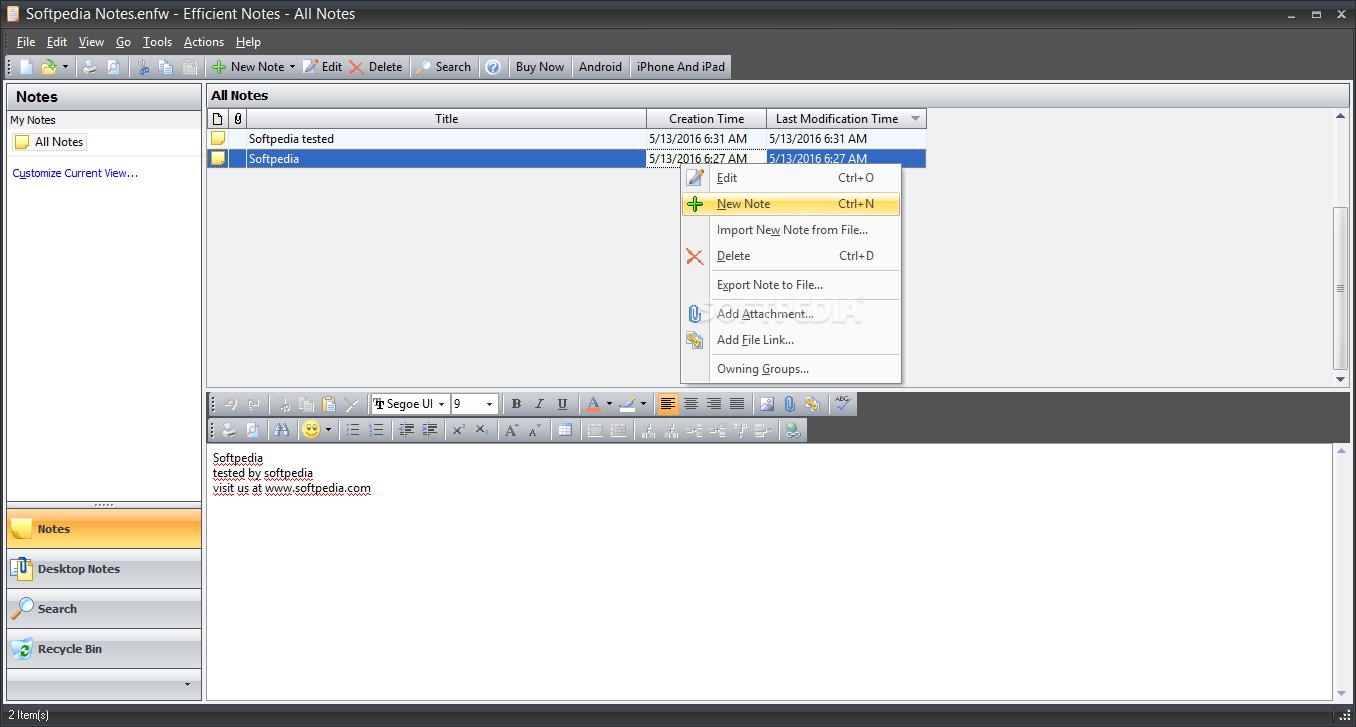Open the Tools menu

point(157,42)
